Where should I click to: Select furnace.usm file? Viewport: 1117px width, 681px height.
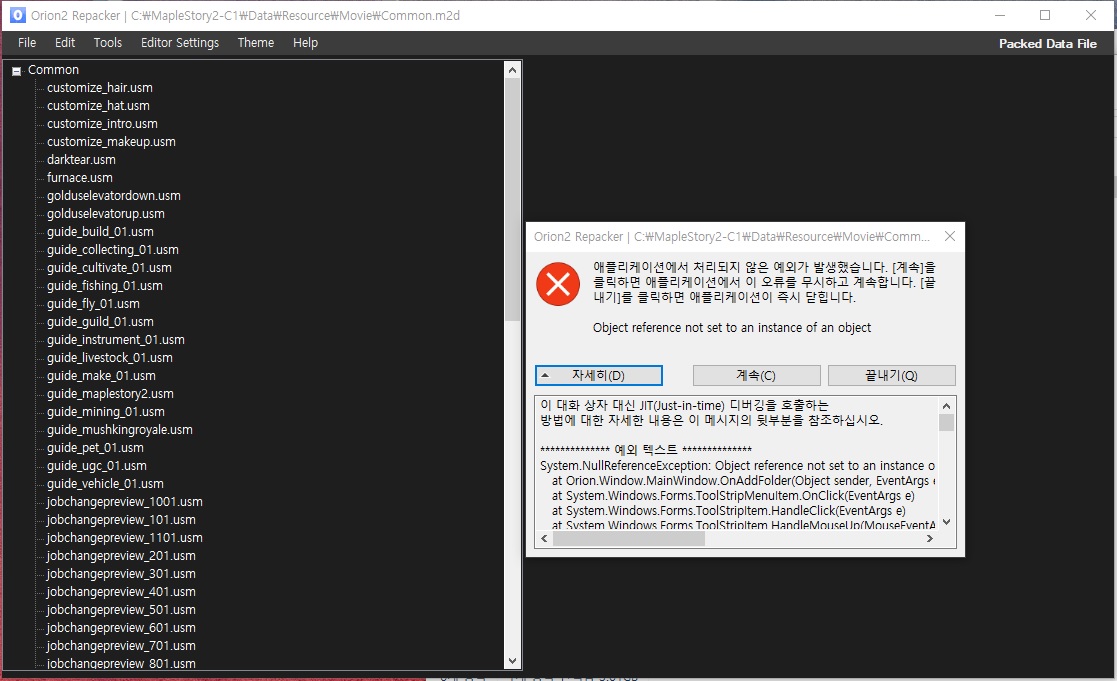tap(80, 177)
